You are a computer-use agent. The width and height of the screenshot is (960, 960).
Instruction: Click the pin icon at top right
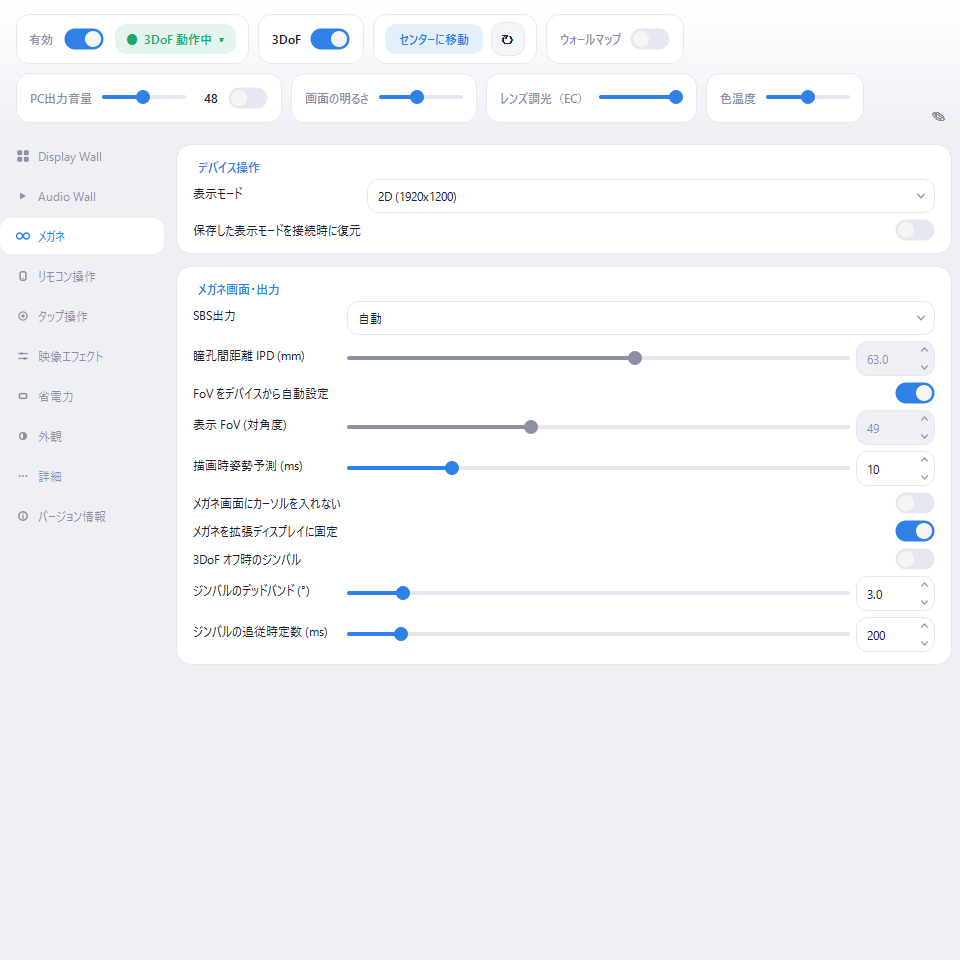[938, 116]
